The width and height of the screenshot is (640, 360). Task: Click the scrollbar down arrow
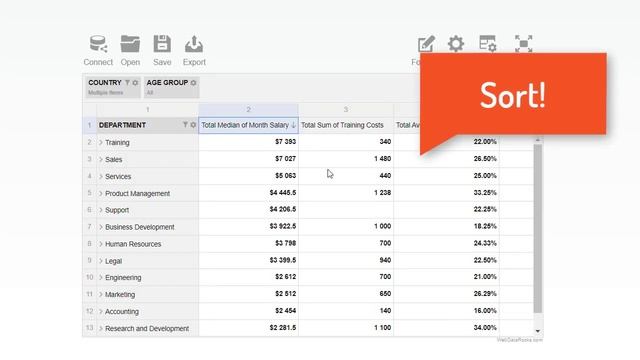[538, 331]
